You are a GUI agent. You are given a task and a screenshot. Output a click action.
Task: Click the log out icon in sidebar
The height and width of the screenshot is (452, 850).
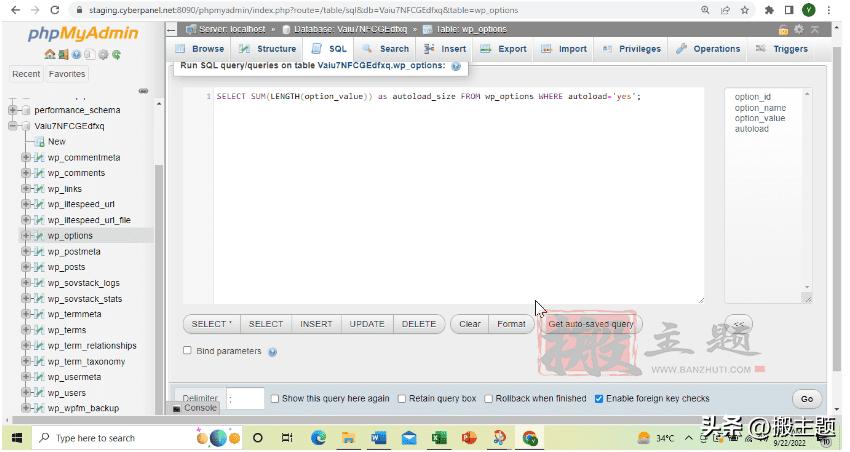point(63,54)
